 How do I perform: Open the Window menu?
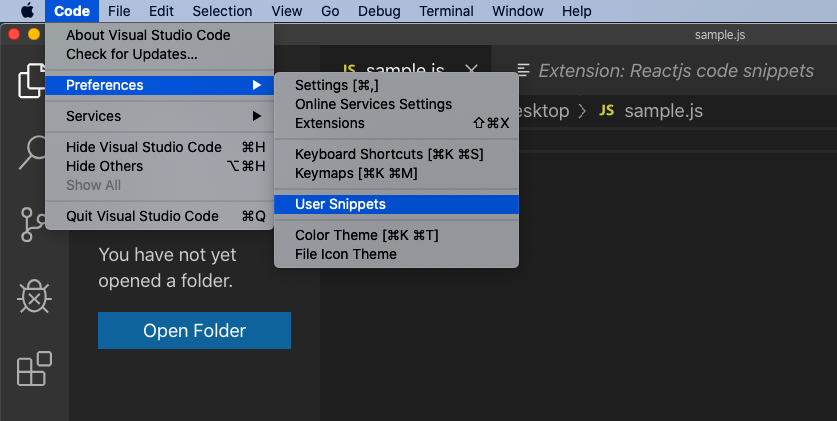tap(518, 11)
